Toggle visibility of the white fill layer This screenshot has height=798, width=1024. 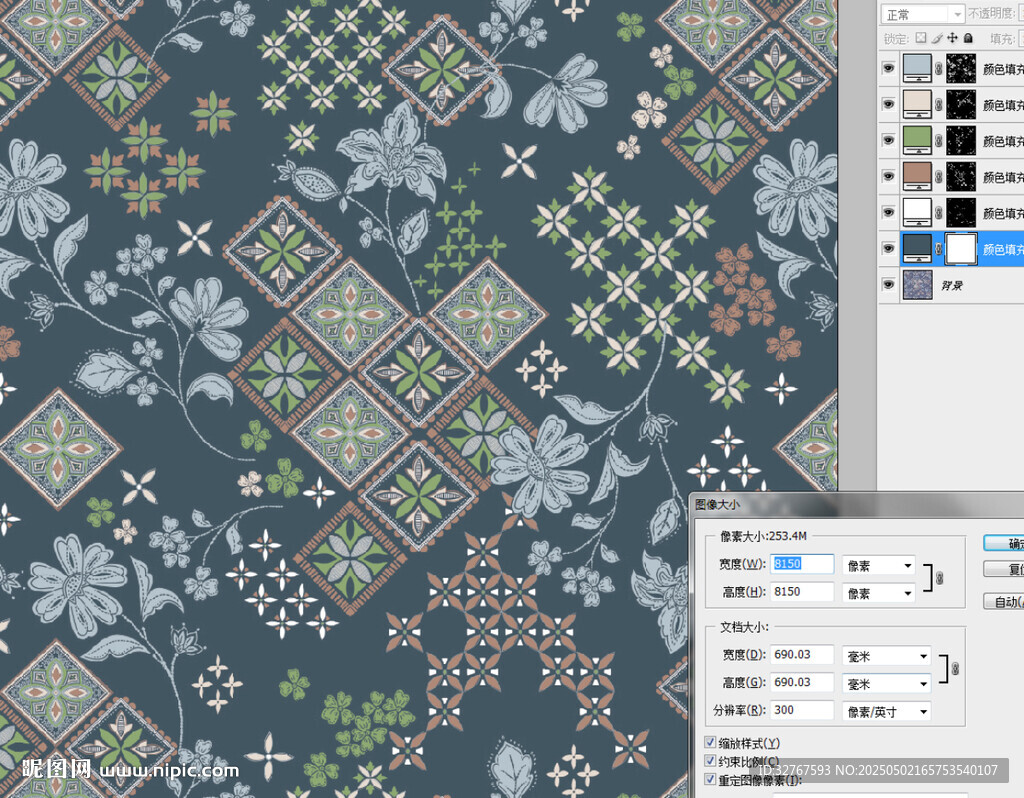(888, 212)
